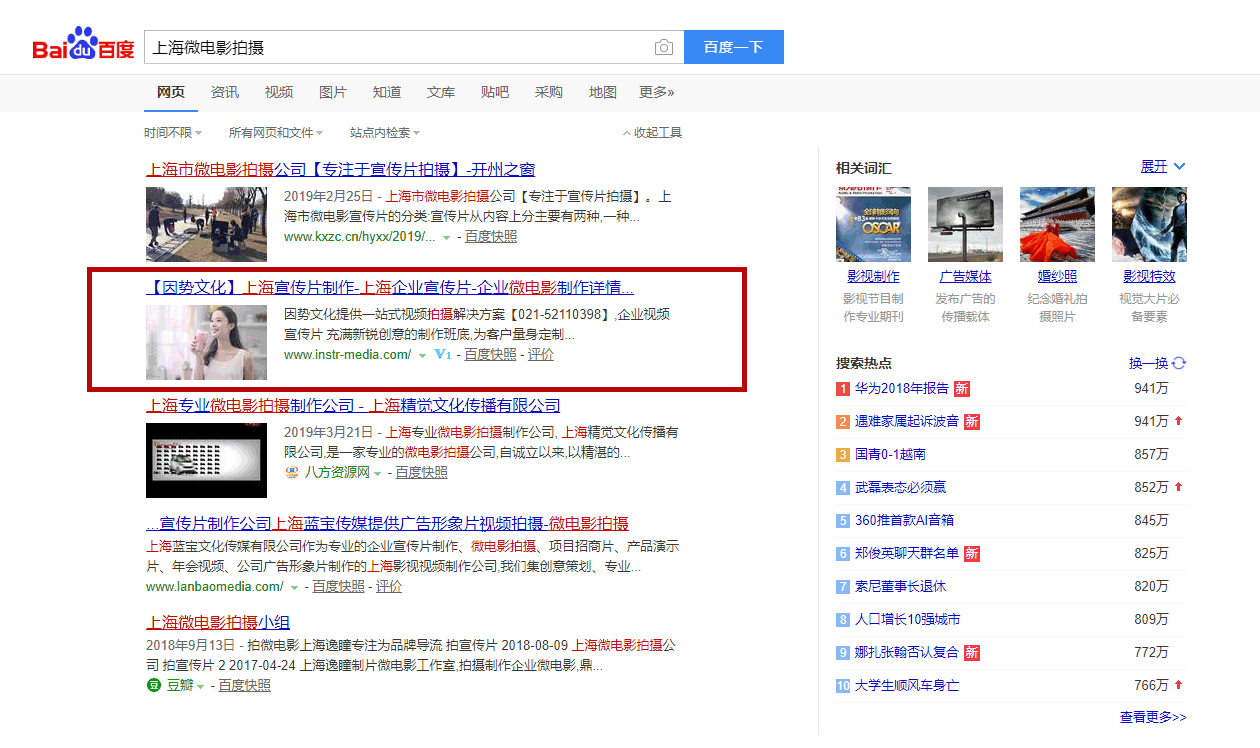Select the 网页 tab

click(171, 92)
